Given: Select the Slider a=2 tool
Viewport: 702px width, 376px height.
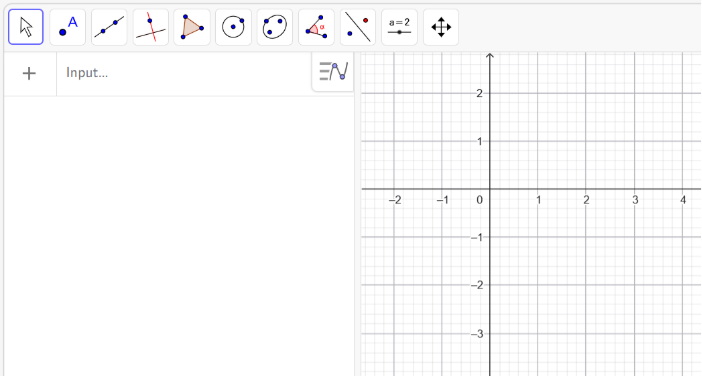Looking at the screenshot, I should (399, 27).
